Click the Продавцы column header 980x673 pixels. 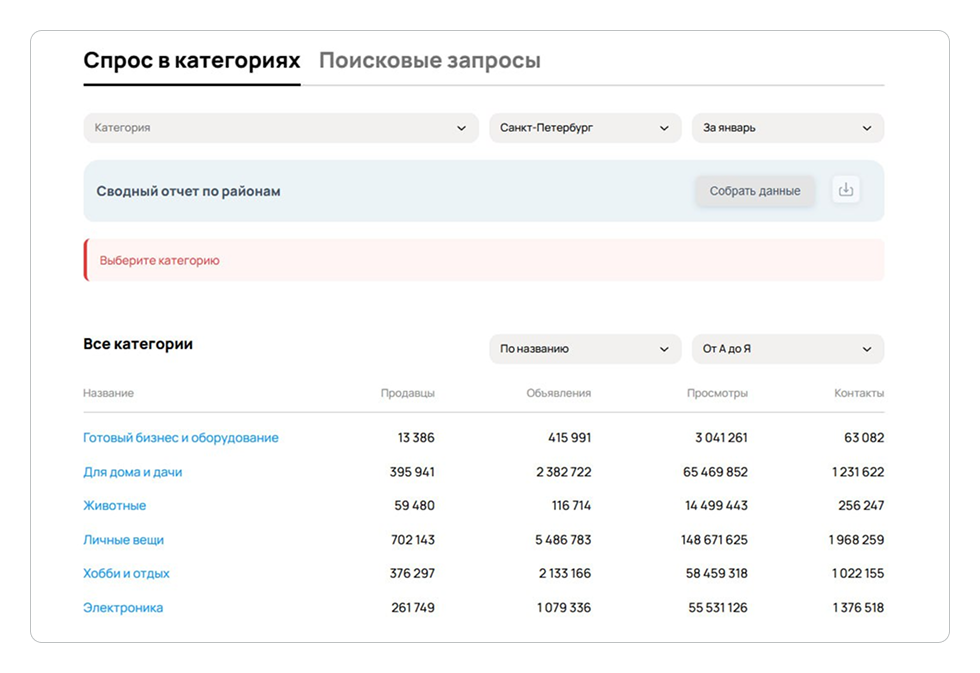pos(407,394)
